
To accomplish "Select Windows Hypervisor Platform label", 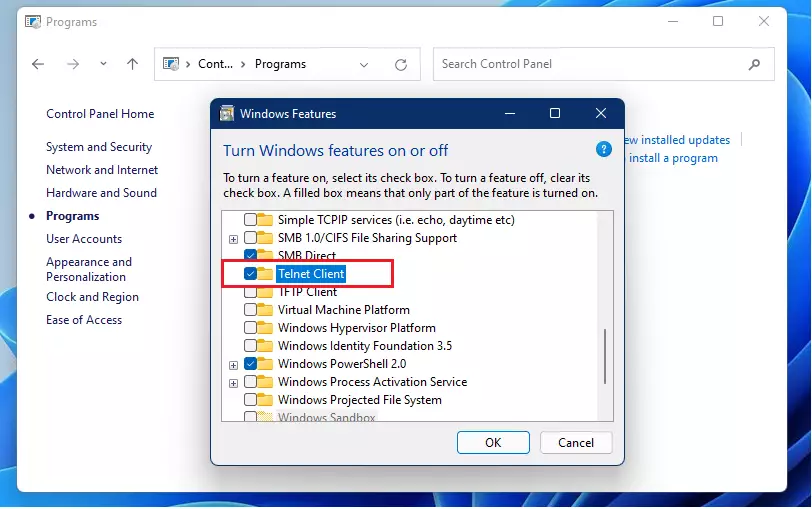I will click(357, 328).
